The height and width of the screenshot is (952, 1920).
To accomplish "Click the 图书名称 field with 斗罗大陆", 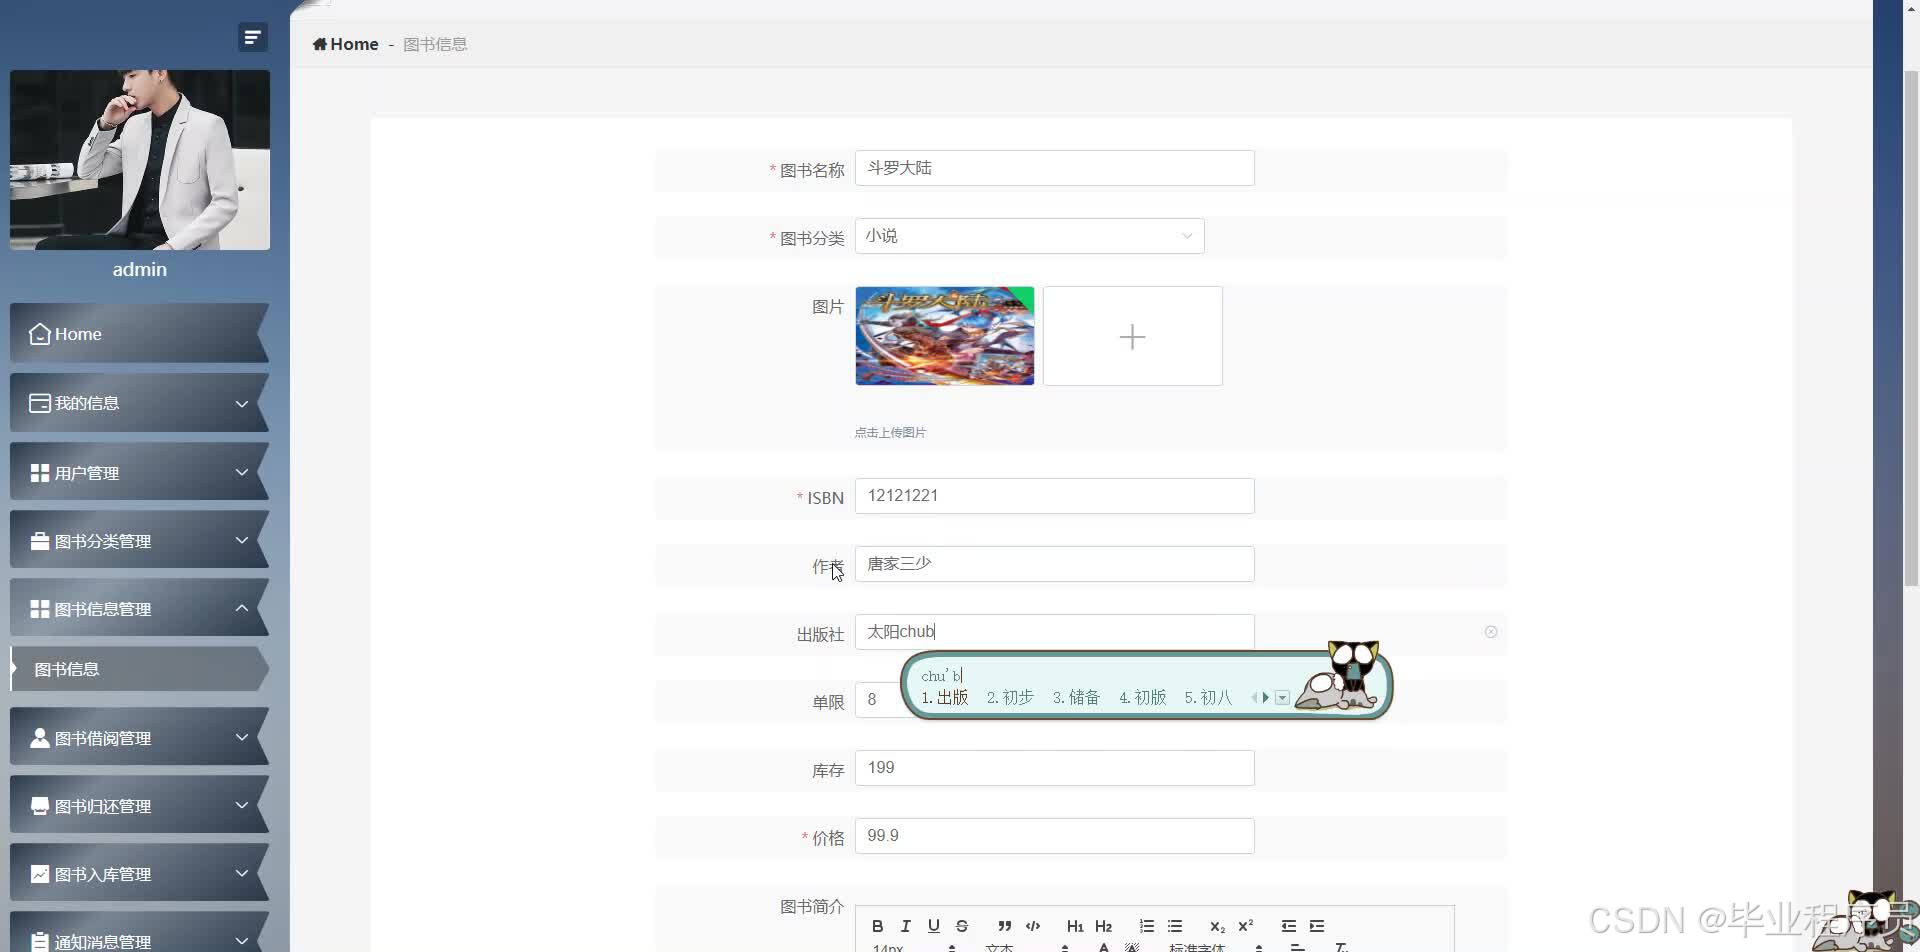I will point(1054,168).
